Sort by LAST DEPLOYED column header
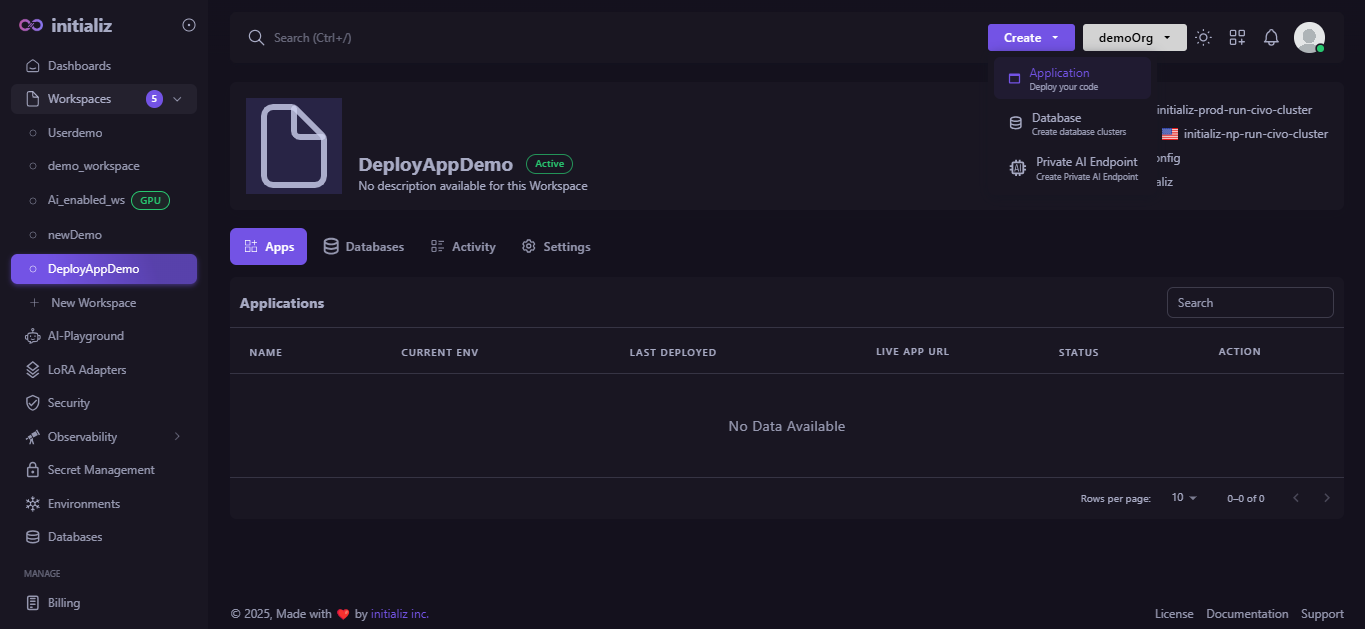Viewport: 1365px width, 629px height. click(x=673, y=352)
